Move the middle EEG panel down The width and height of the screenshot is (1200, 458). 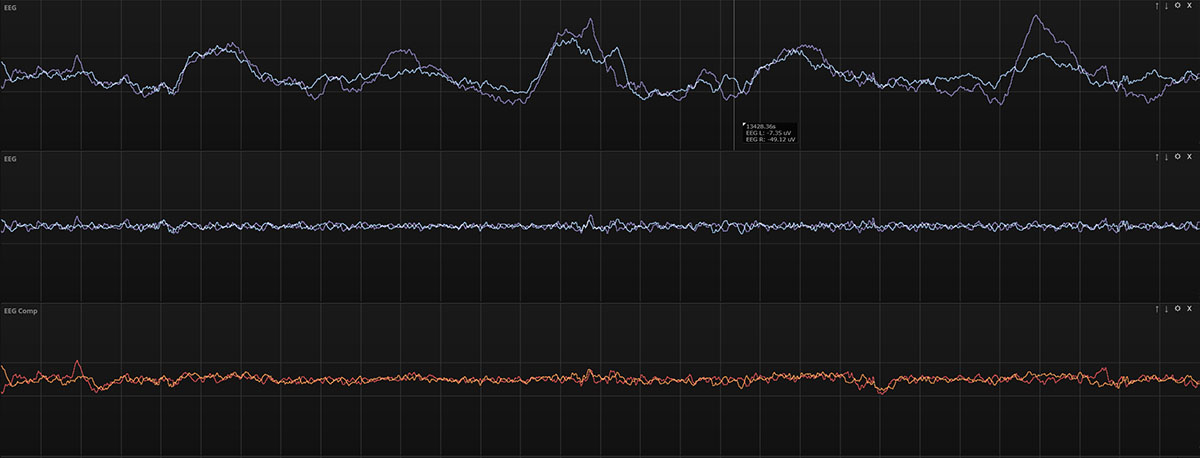(1166, 158)
